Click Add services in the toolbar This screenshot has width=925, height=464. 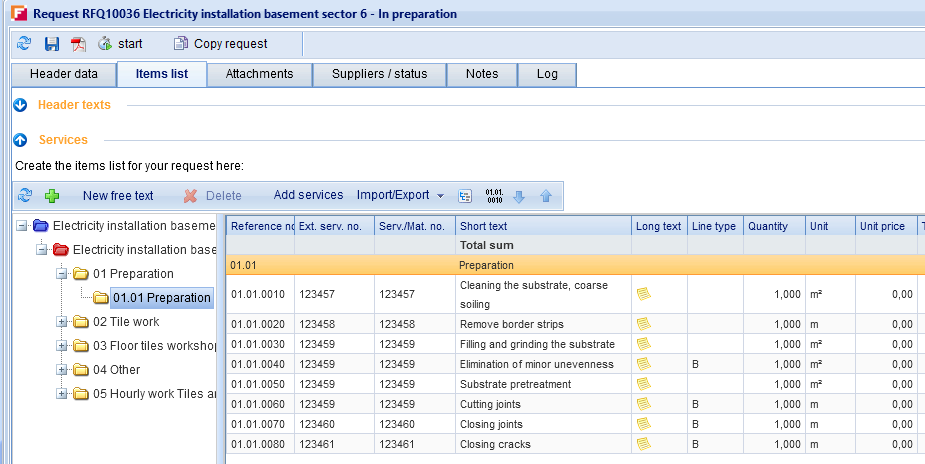(x=308, y=196)
